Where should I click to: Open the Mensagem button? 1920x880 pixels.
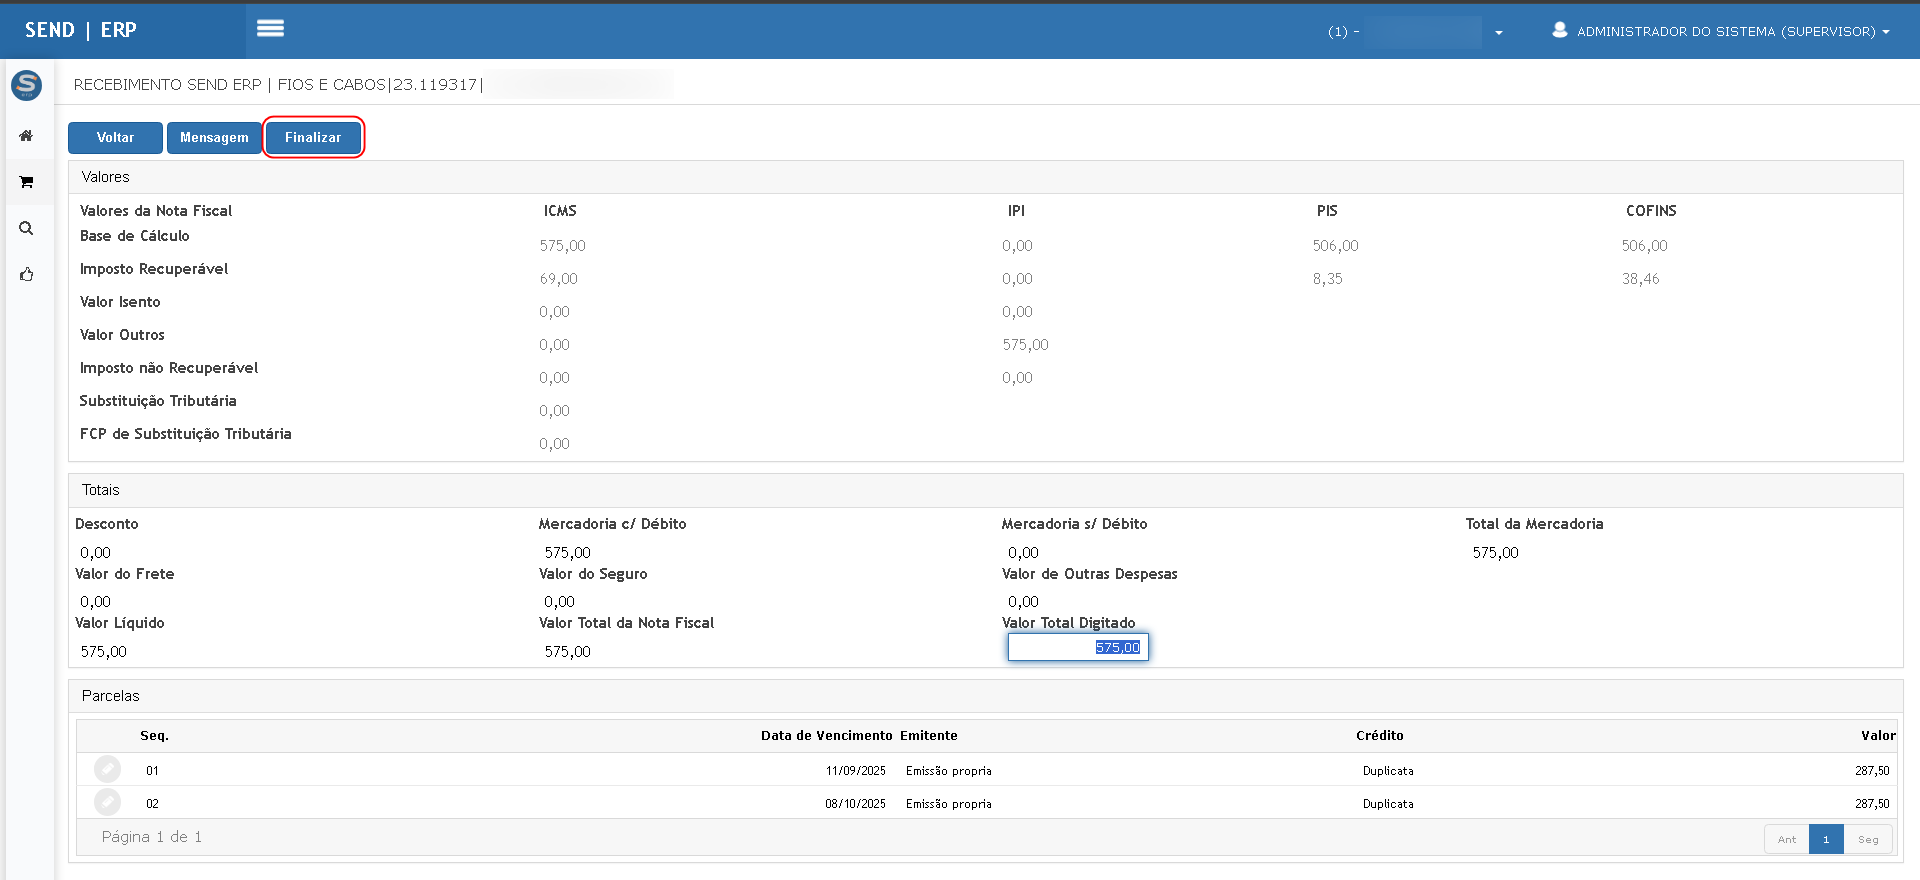click(x=214, y=137)
